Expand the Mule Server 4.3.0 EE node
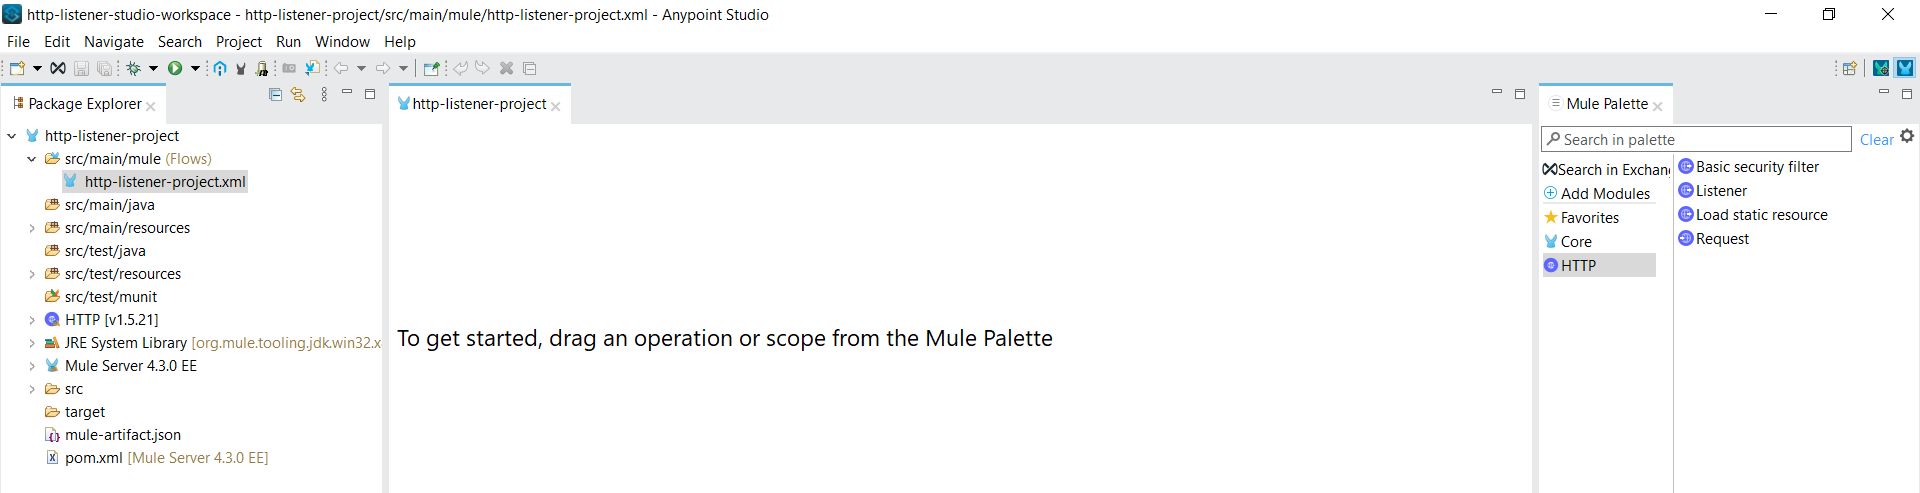This screenshot has width=1920, height=493. pos(32,366)
